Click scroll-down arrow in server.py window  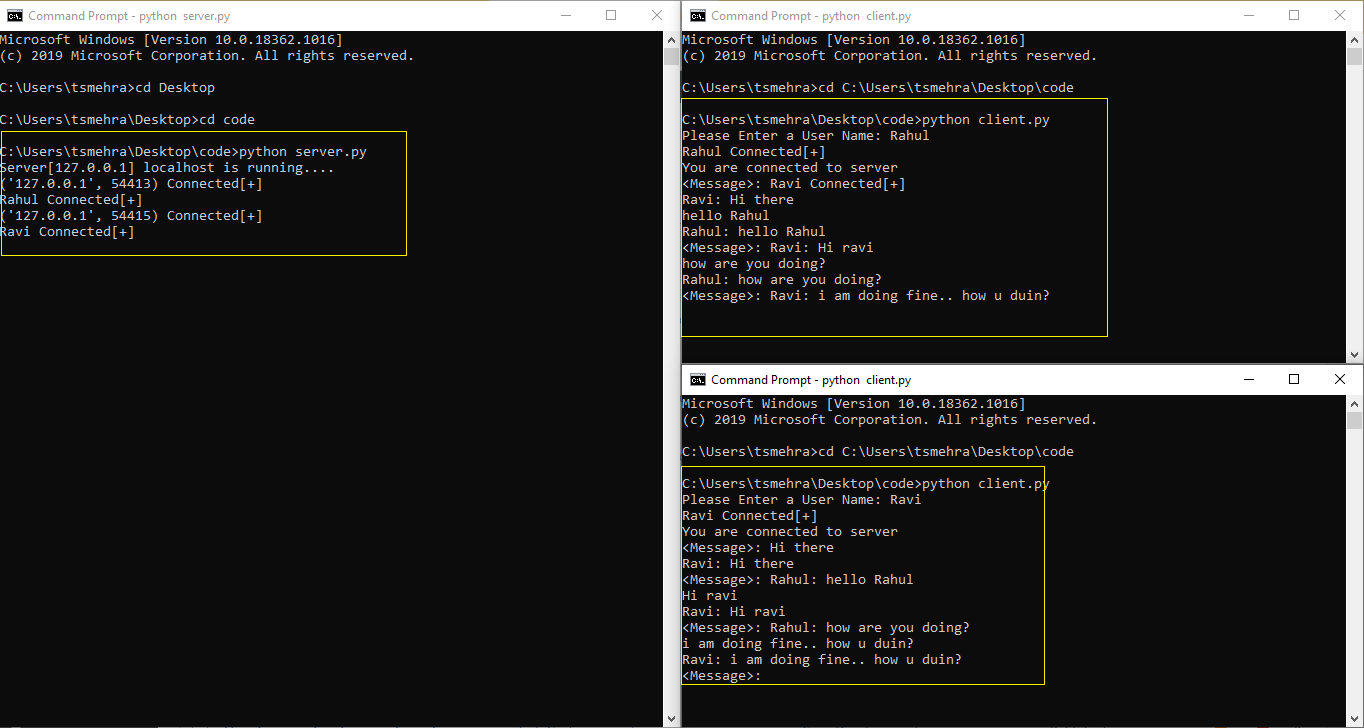pyautogui.click(x=672, y=719)
